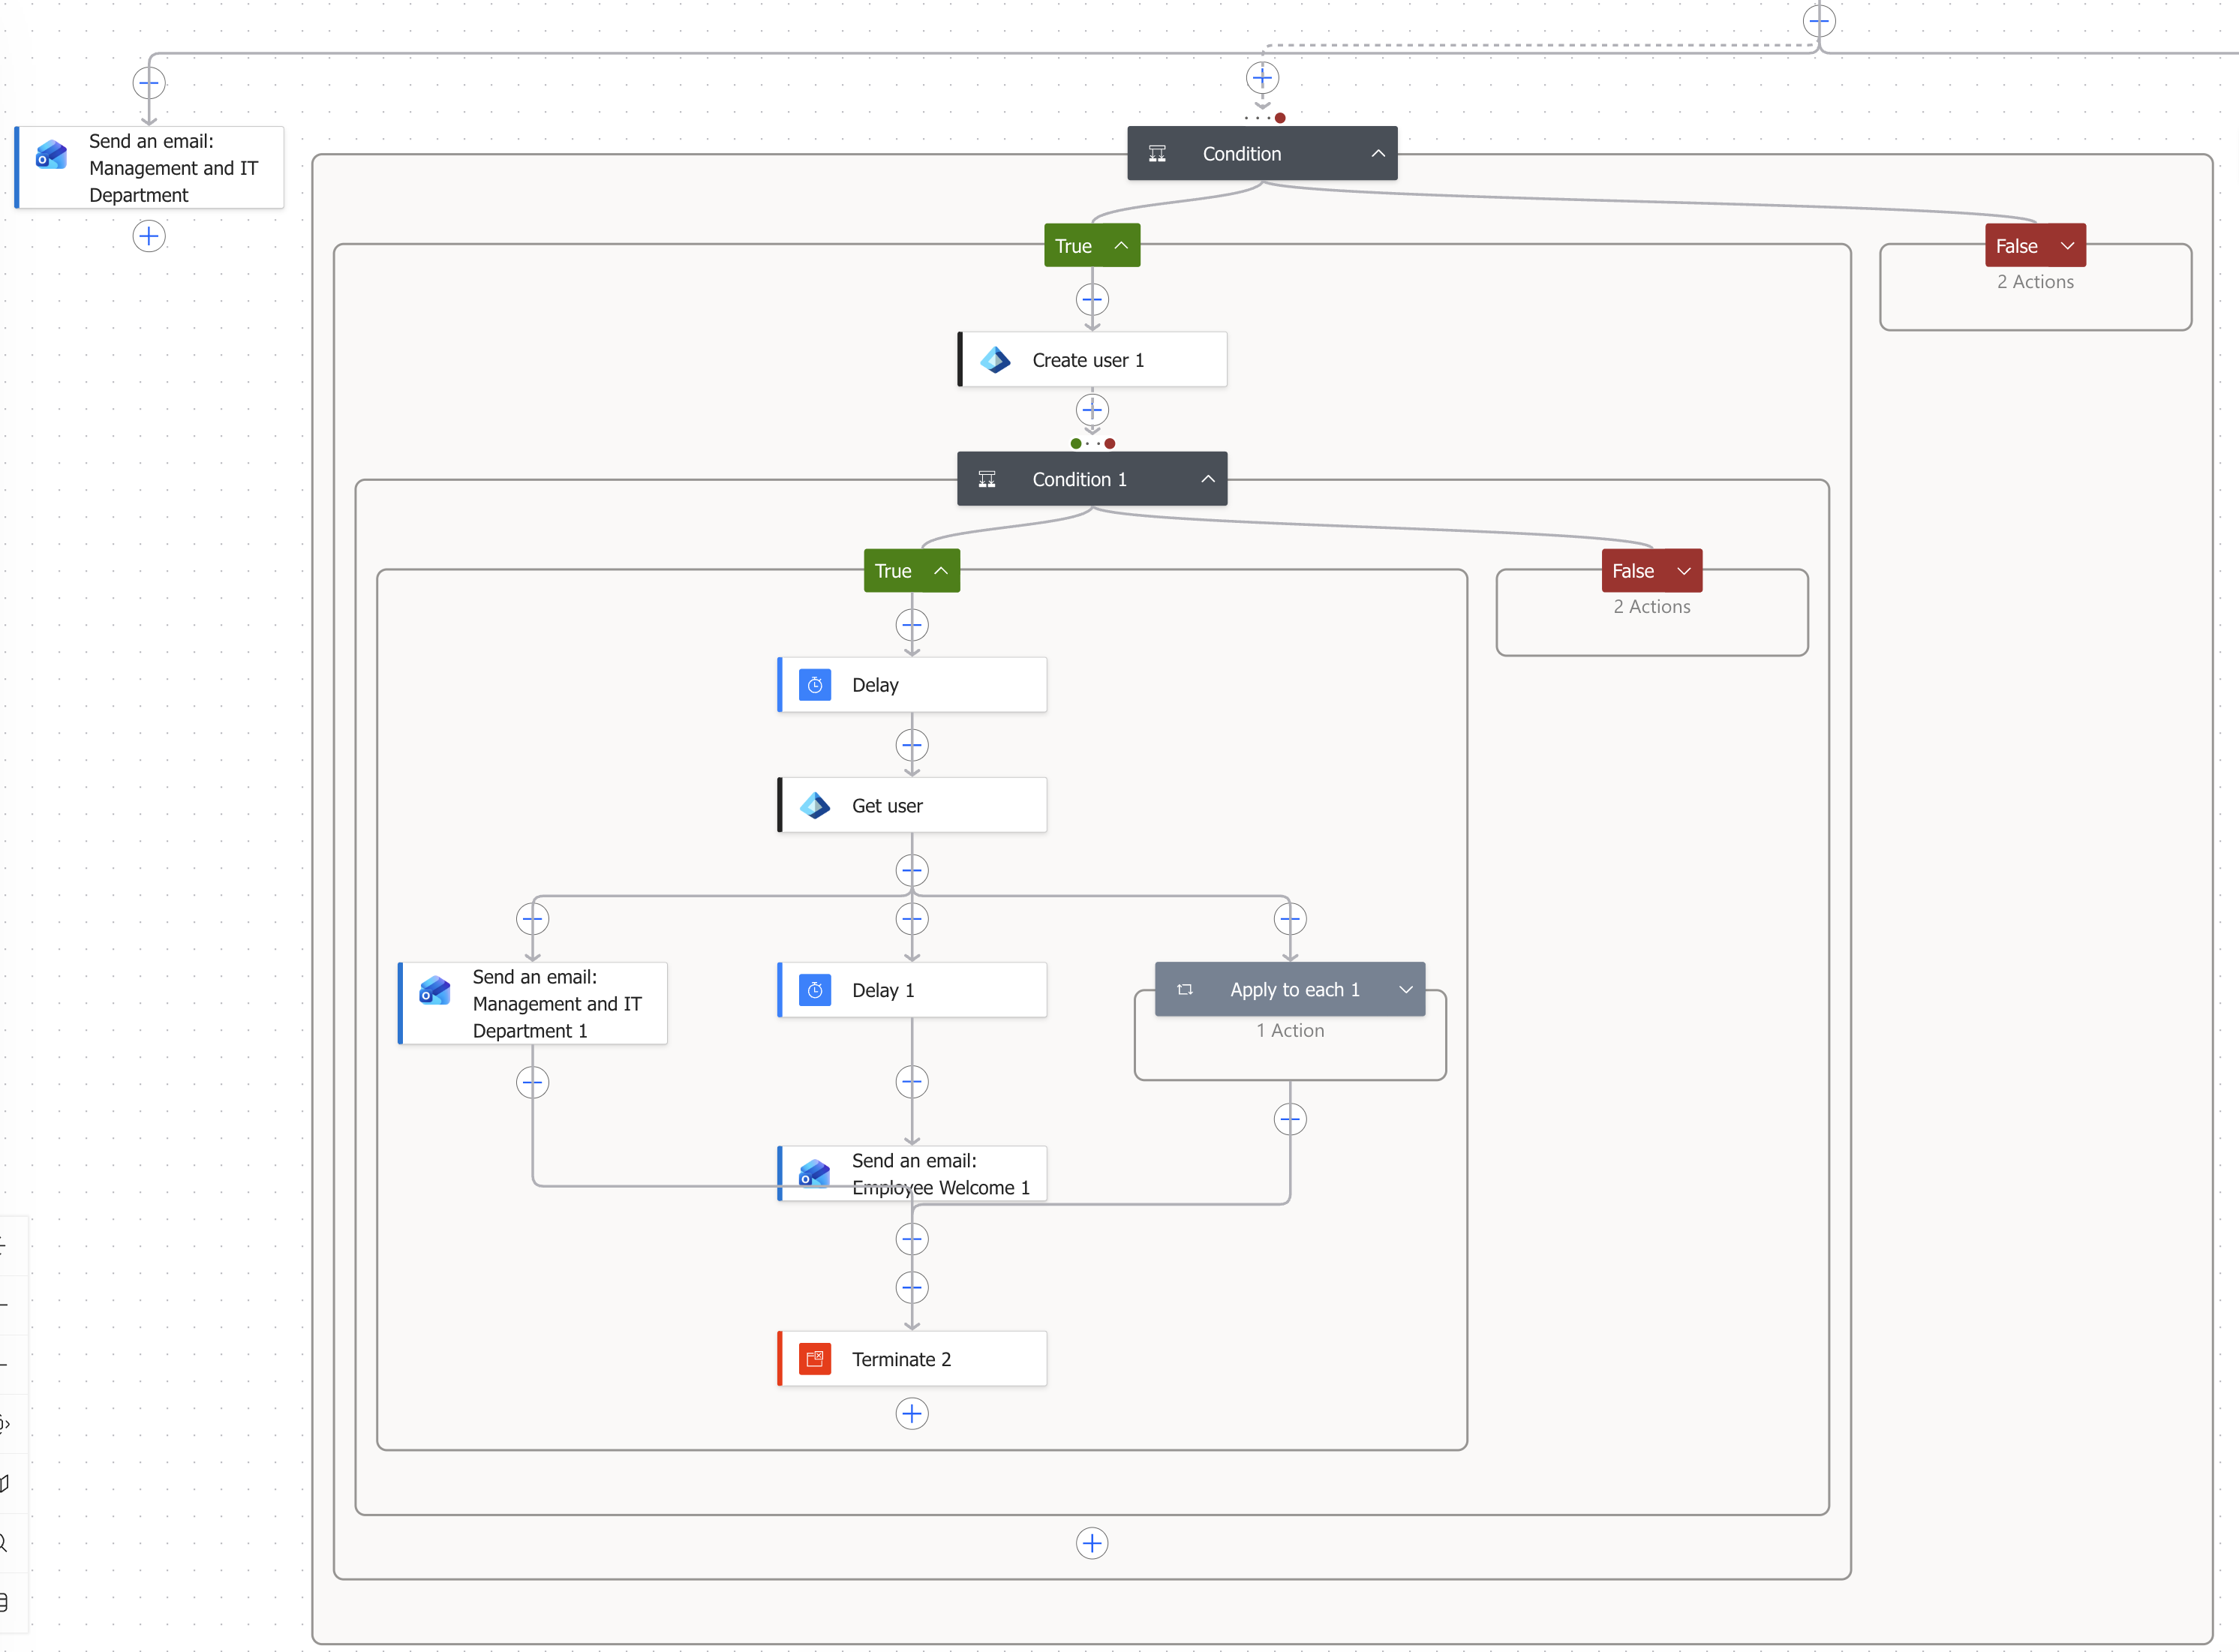Image resolution: width=2239 pixels, height=1652 pixels.
Task: Insert step between True label and Create user 1
Action: click(1092, 299)
